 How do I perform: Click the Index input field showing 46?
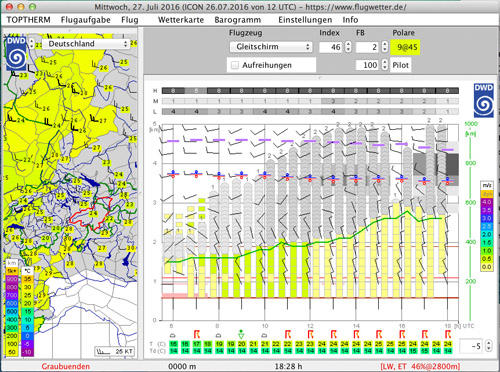332,47
